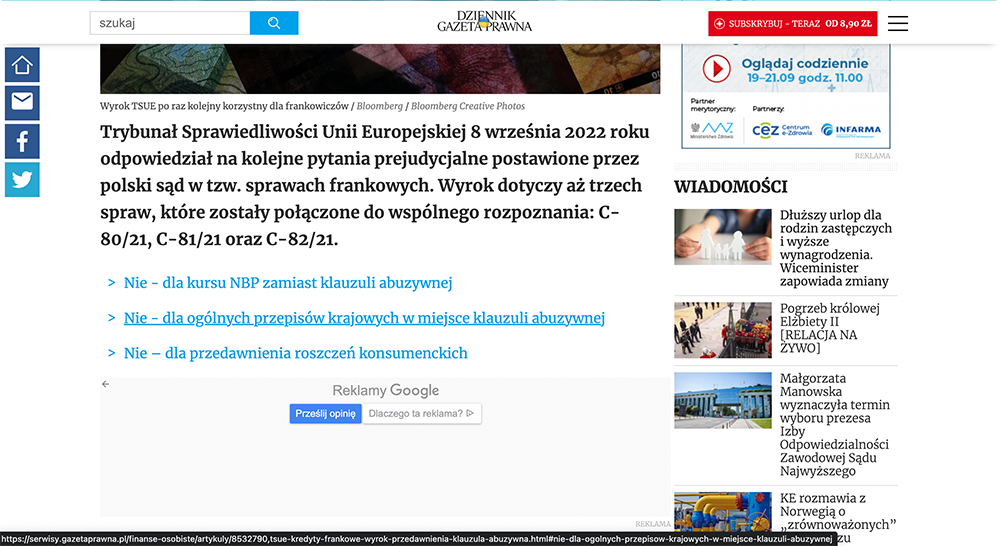The height and width of the screenshot is (546, 1000).
Task: Open the hamburger menu
Action: (897, 23)
